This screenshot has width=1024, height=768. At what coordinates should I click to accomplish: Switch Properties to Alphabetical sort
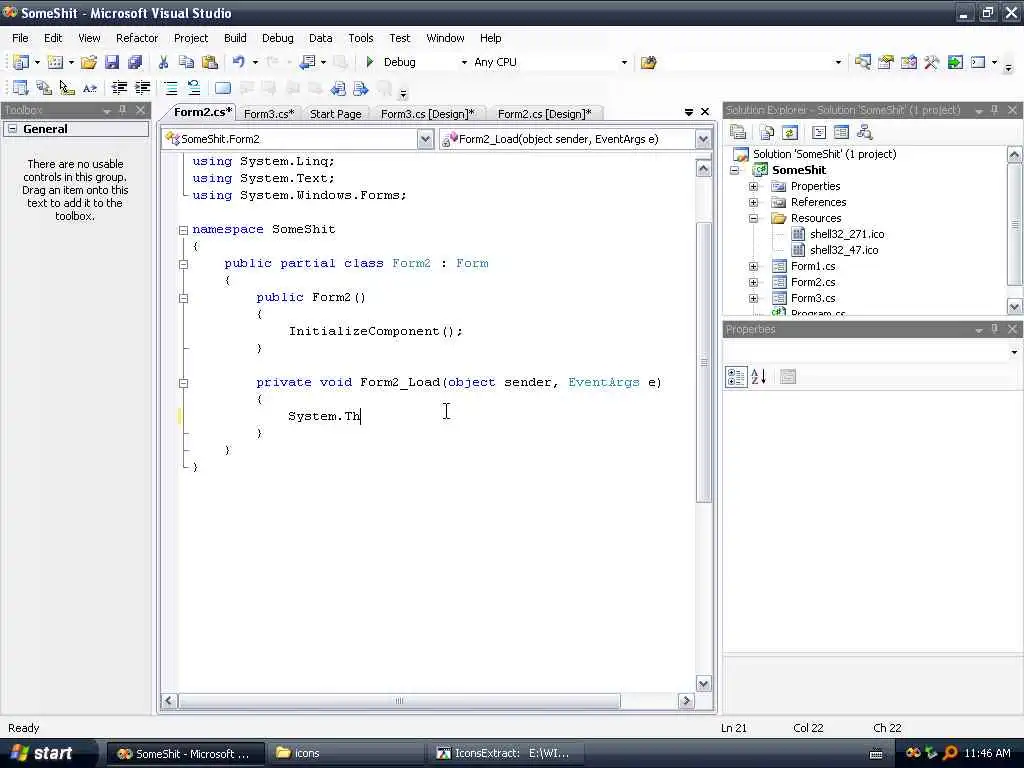point(758,376)
